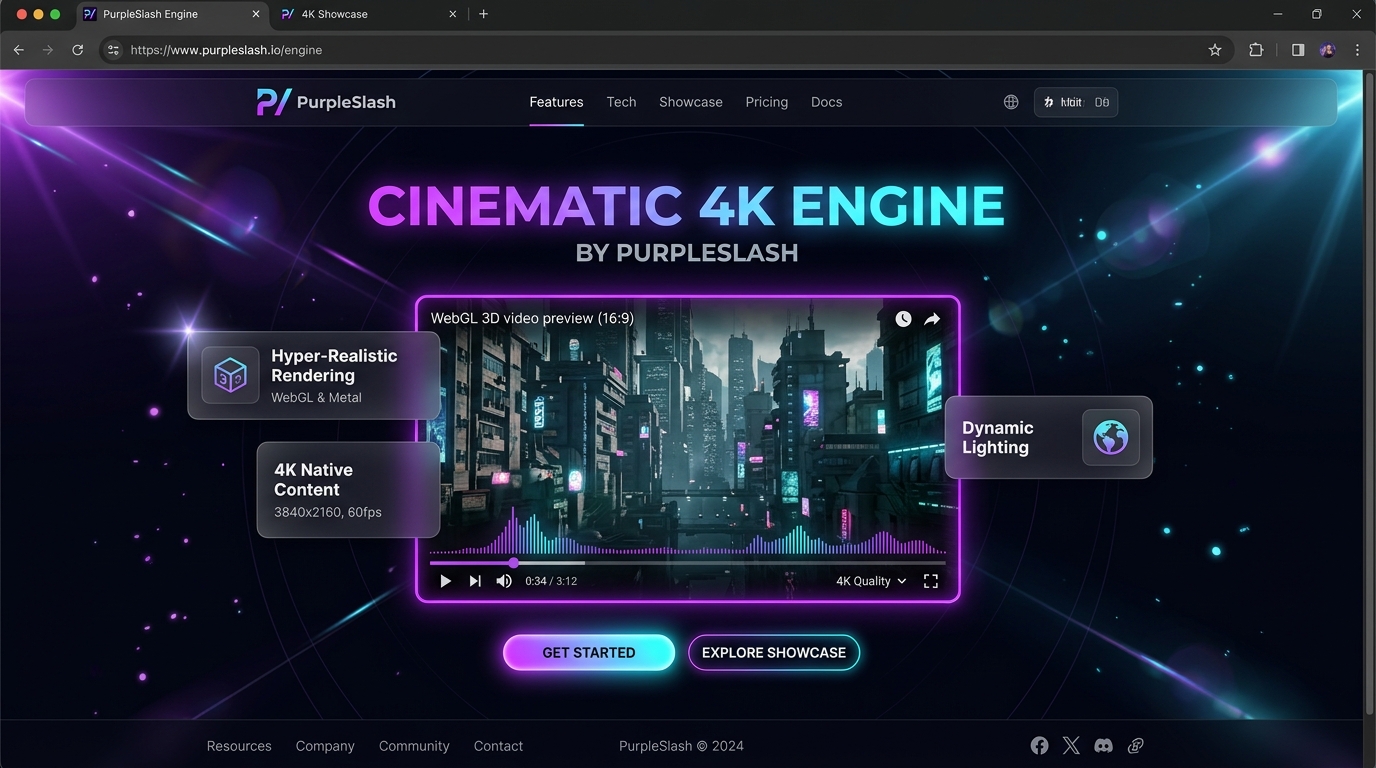The image size is (1376, 768).
Task: Click the Dynamic Lighting feature card
Action: click(x=1048, y=437)
